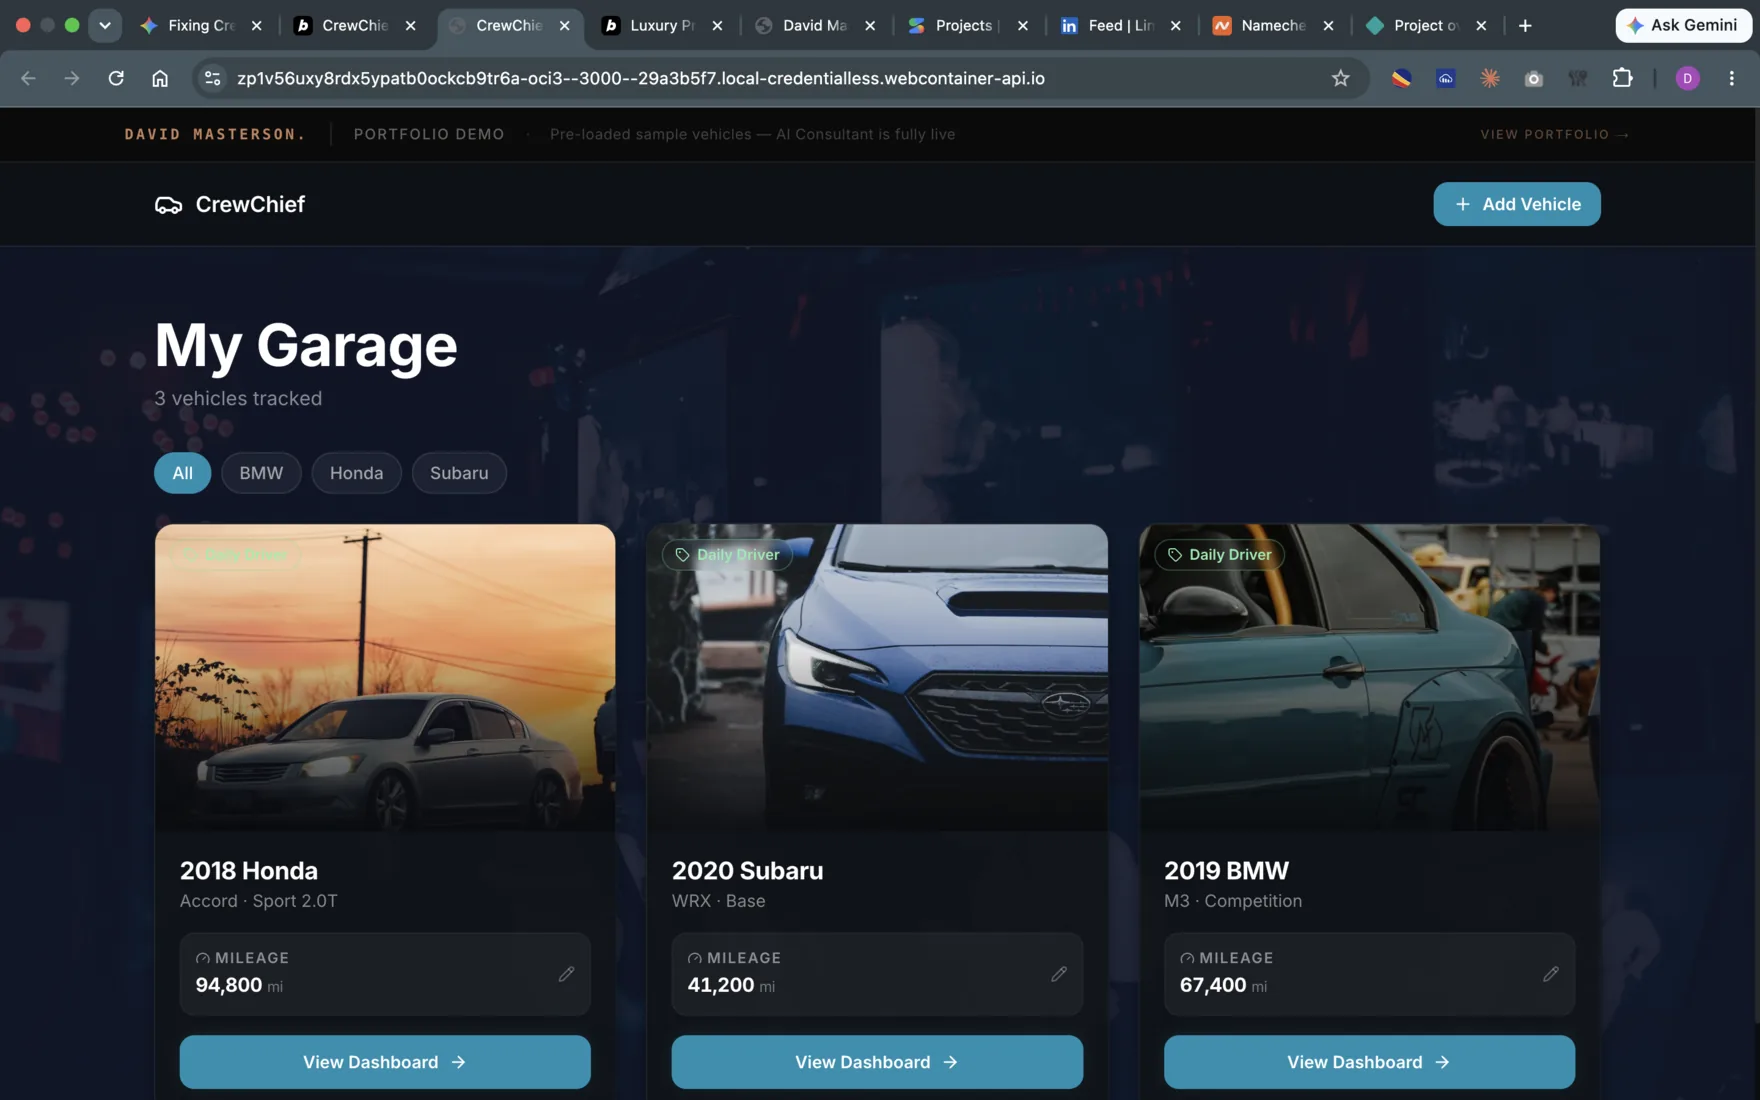
Task: Click the blue square extension icon
Action: tap(1446, 78)
